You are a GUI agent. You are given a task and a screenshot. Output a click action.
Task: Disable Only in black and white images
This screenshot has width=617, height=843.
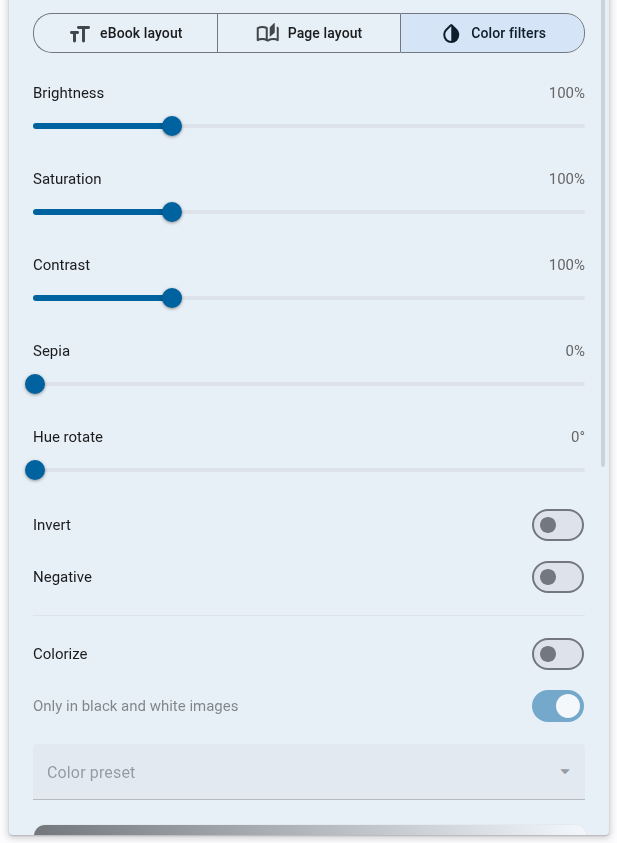pyautogui.click(x=557, y=706)
